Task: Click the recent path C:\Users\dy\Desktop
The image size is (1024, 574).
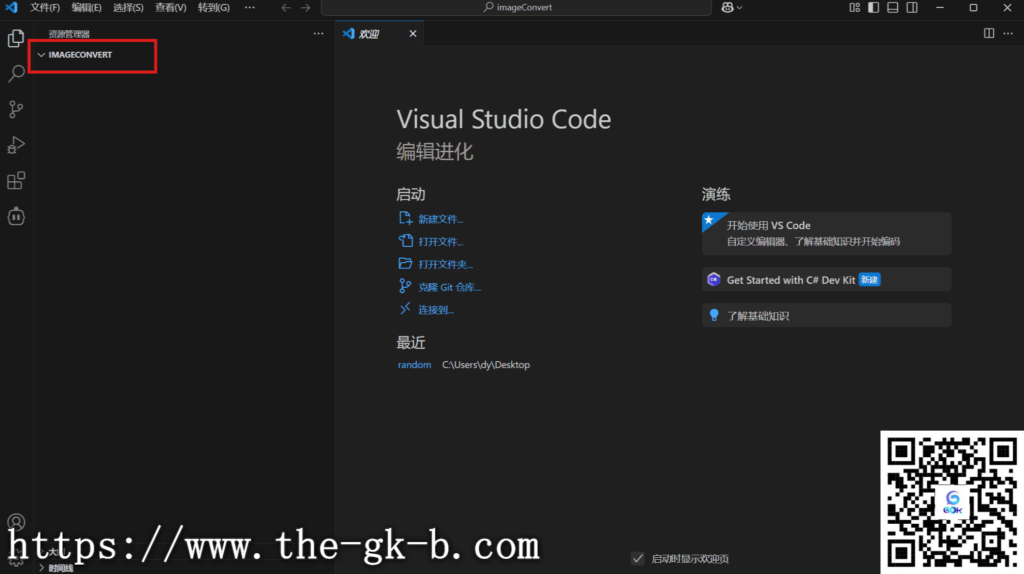Action: (486, 364)
